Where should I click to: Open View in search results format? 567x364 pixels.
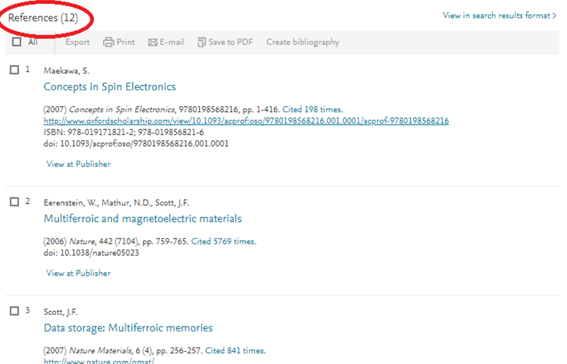coord(499,16)
